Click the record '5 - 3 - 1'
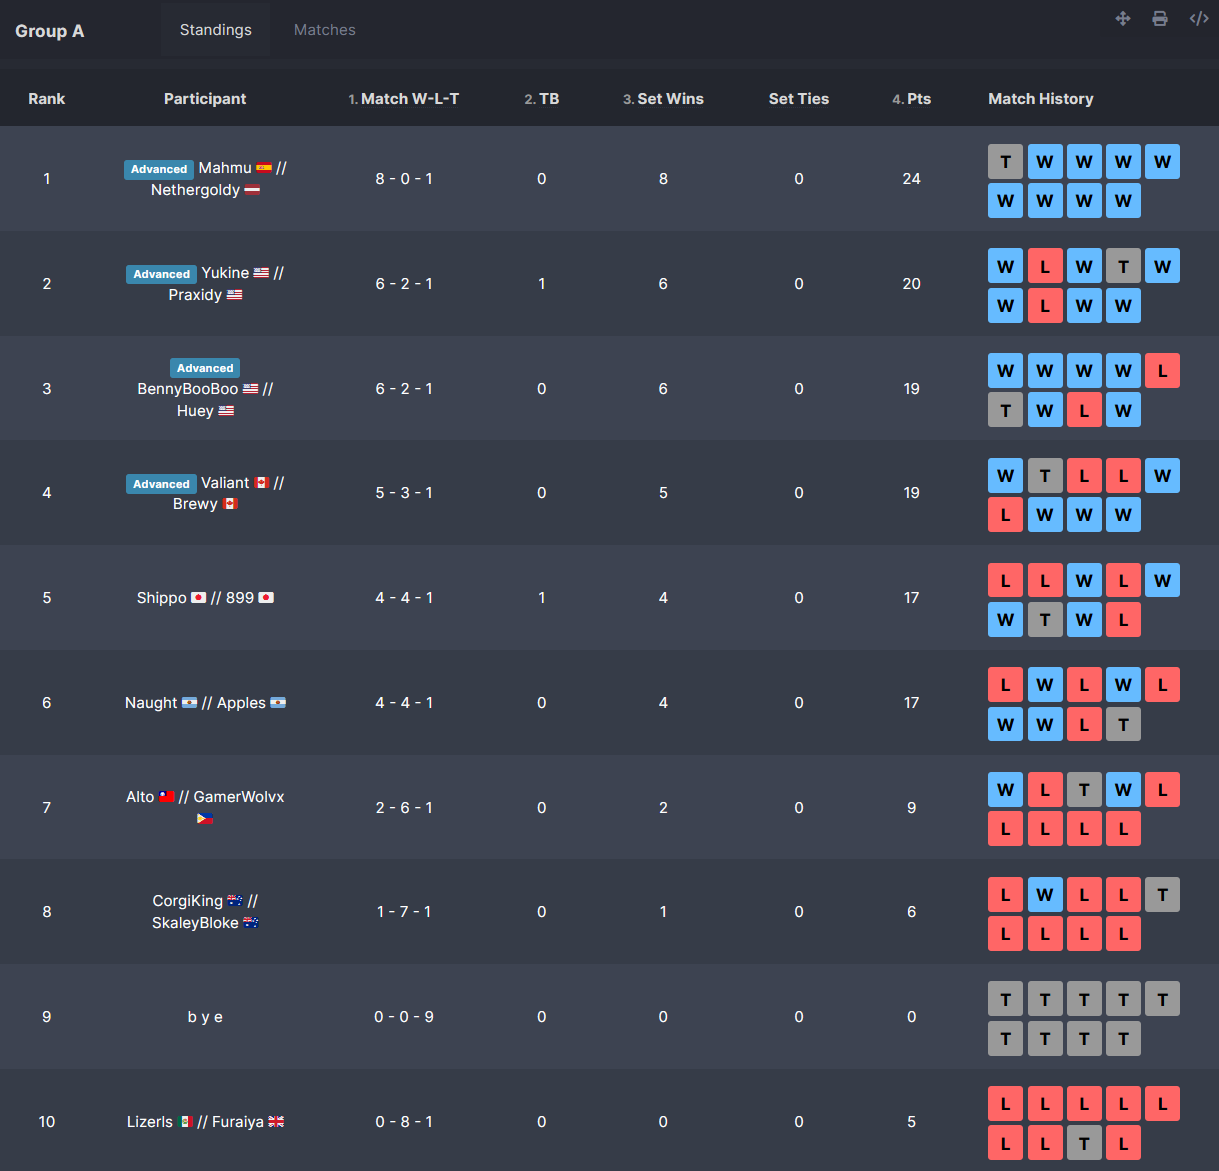This screenshot has width=1219, height=1171. pos(404,493)
